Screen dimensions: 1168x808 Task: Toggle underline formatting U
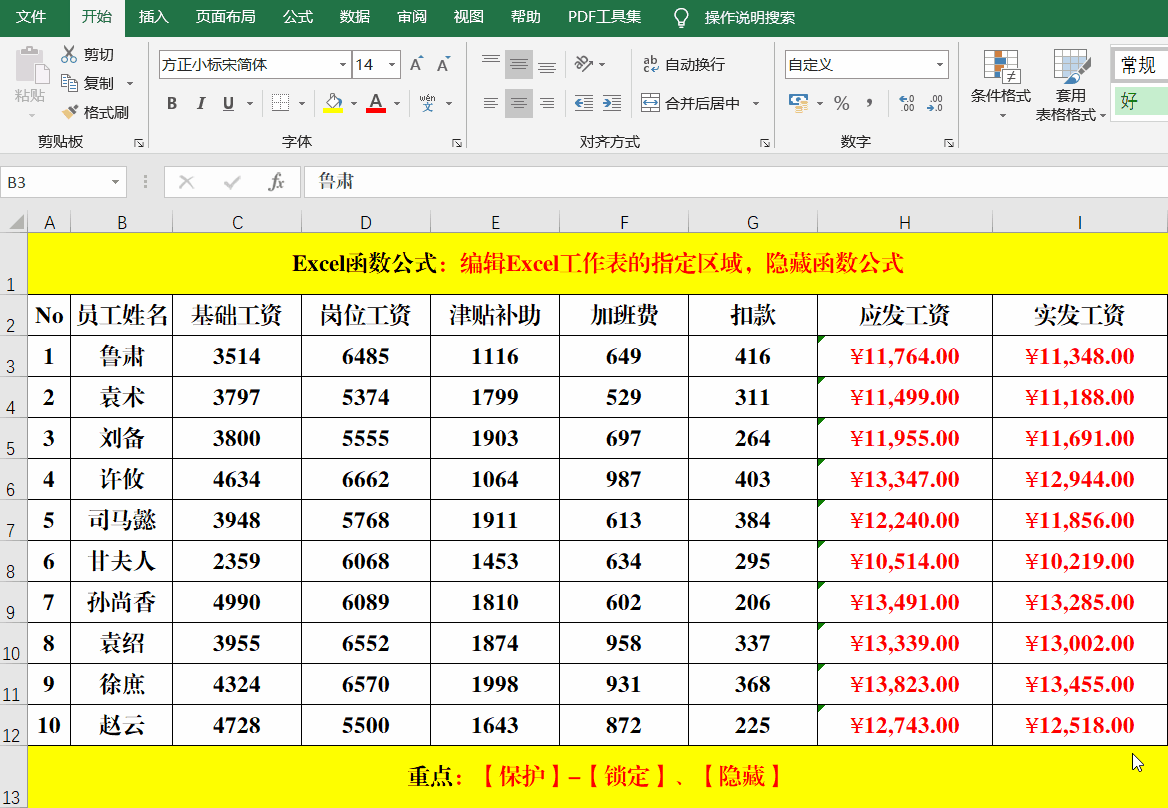click(229, 104)
